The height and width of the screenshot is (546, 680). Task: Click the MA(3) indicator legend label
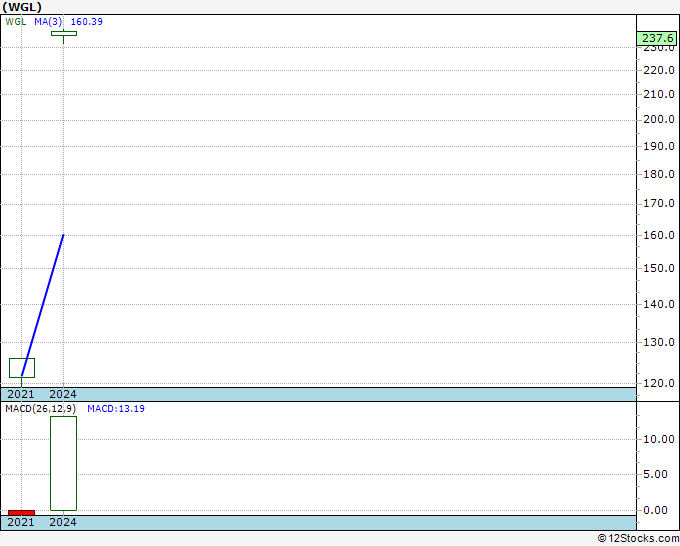(x=48, y=22)
